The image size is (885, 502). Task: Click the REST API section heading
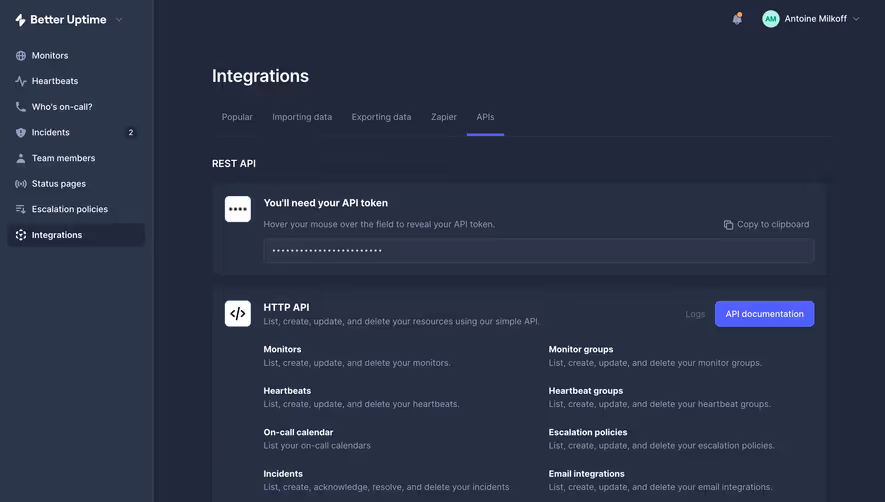click(x=234, y=163)
